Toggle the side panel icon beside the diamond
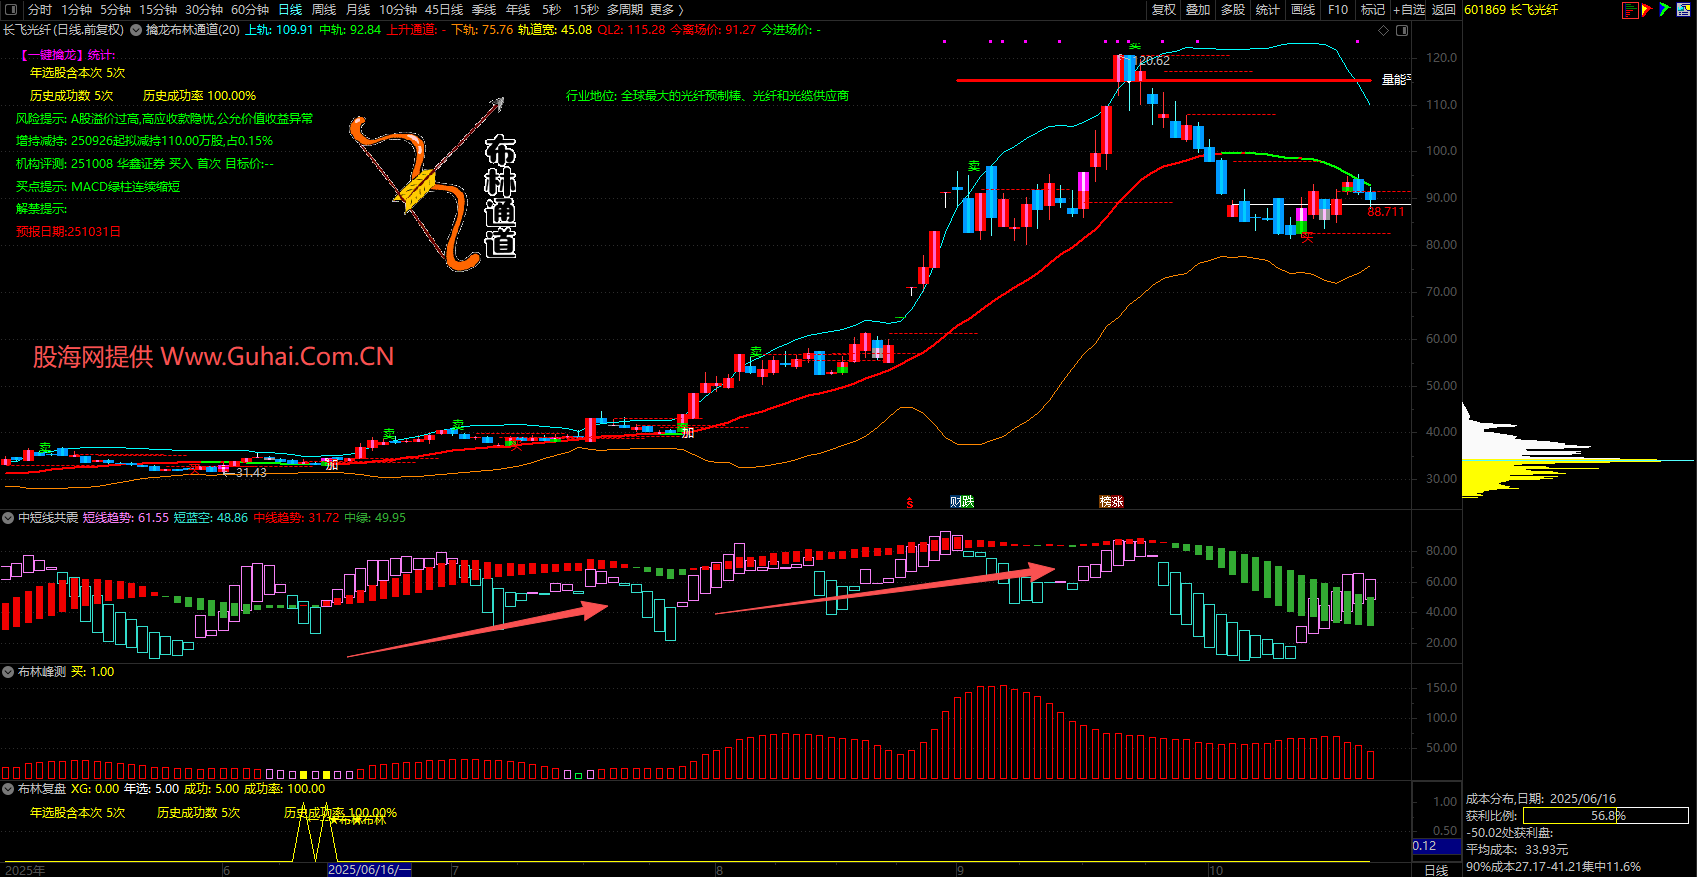 click(x=1402, y=30)
